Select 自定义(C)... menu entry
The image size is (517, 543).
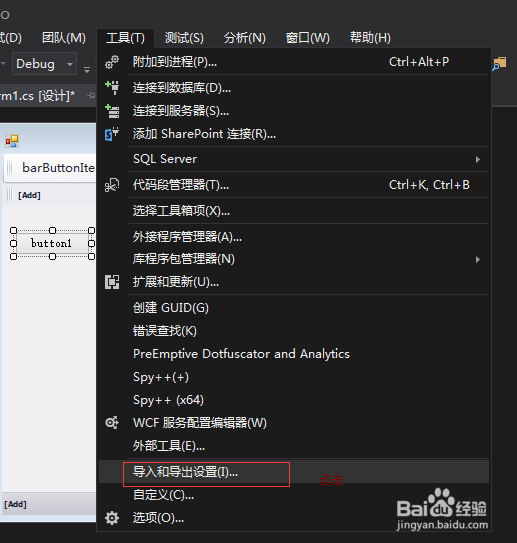tap(294, 495)
